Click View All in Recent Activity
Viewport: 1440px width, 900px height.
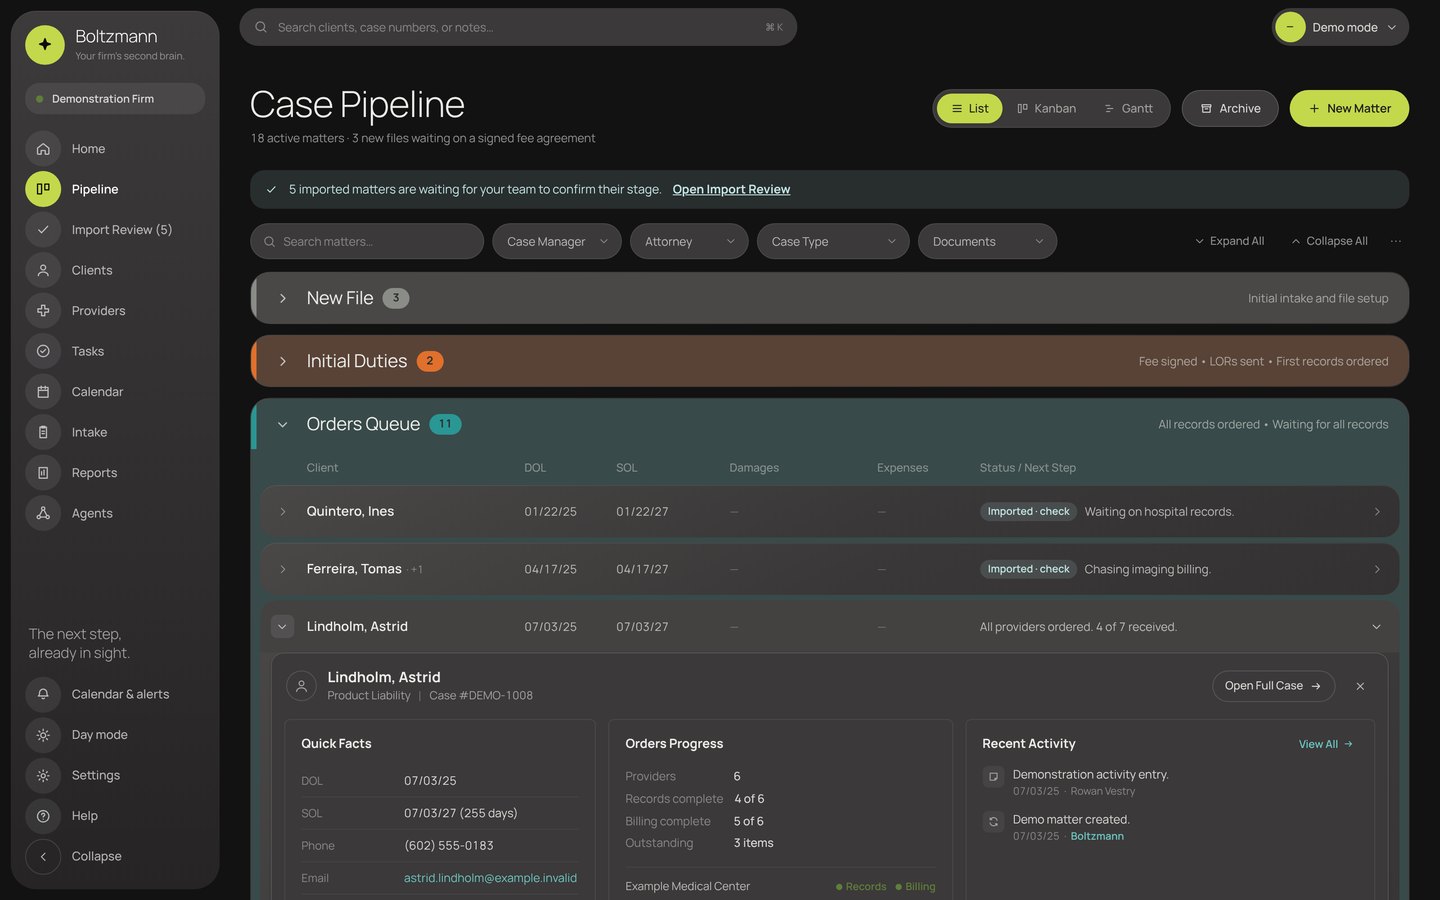click(1326, 744)
